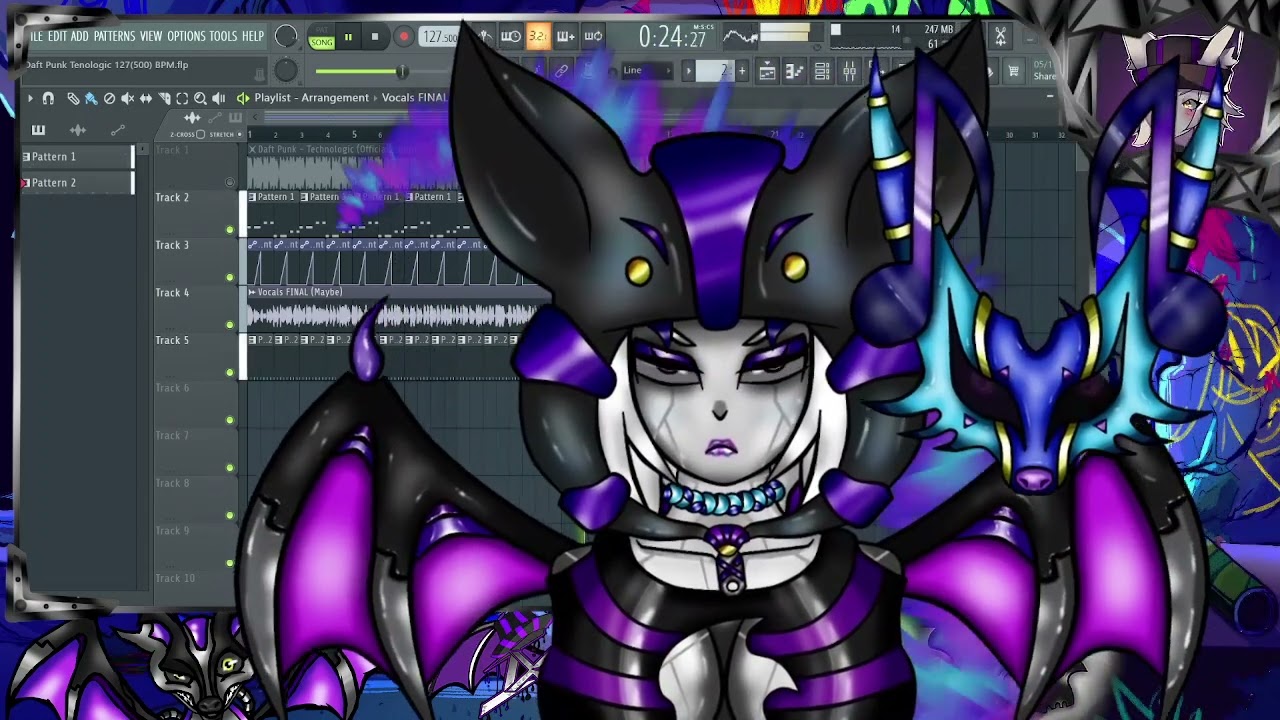1280x720 pixels.
Task: Select the Paint brush tool
Action: click(x=91, y=98)
